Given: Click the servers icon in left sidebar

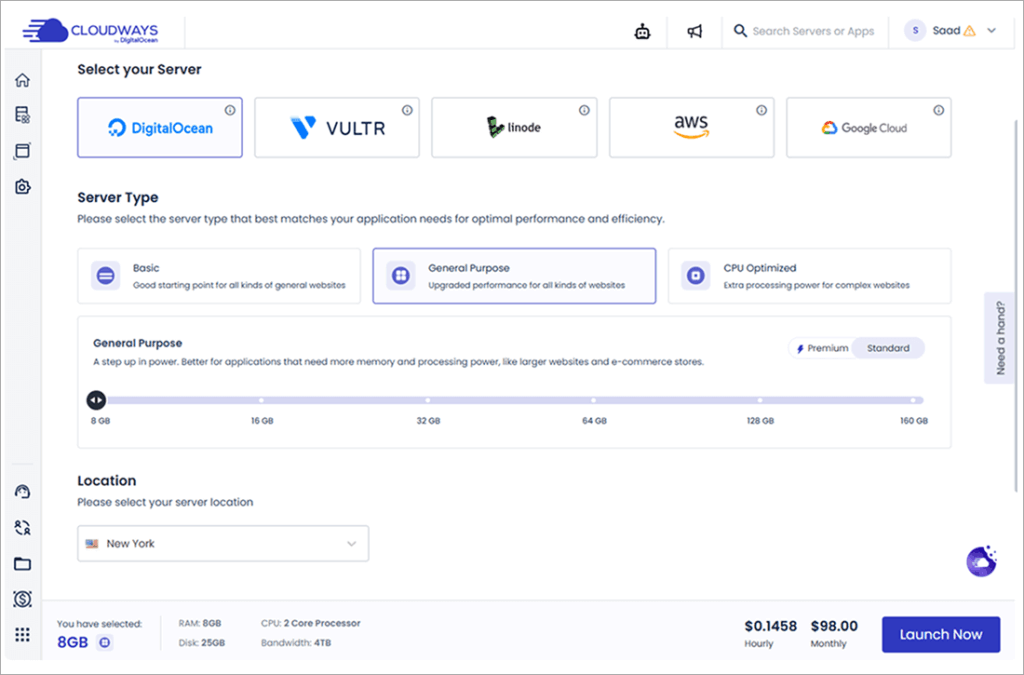Looking at the screenshot, I should click(x=22, y=116).
